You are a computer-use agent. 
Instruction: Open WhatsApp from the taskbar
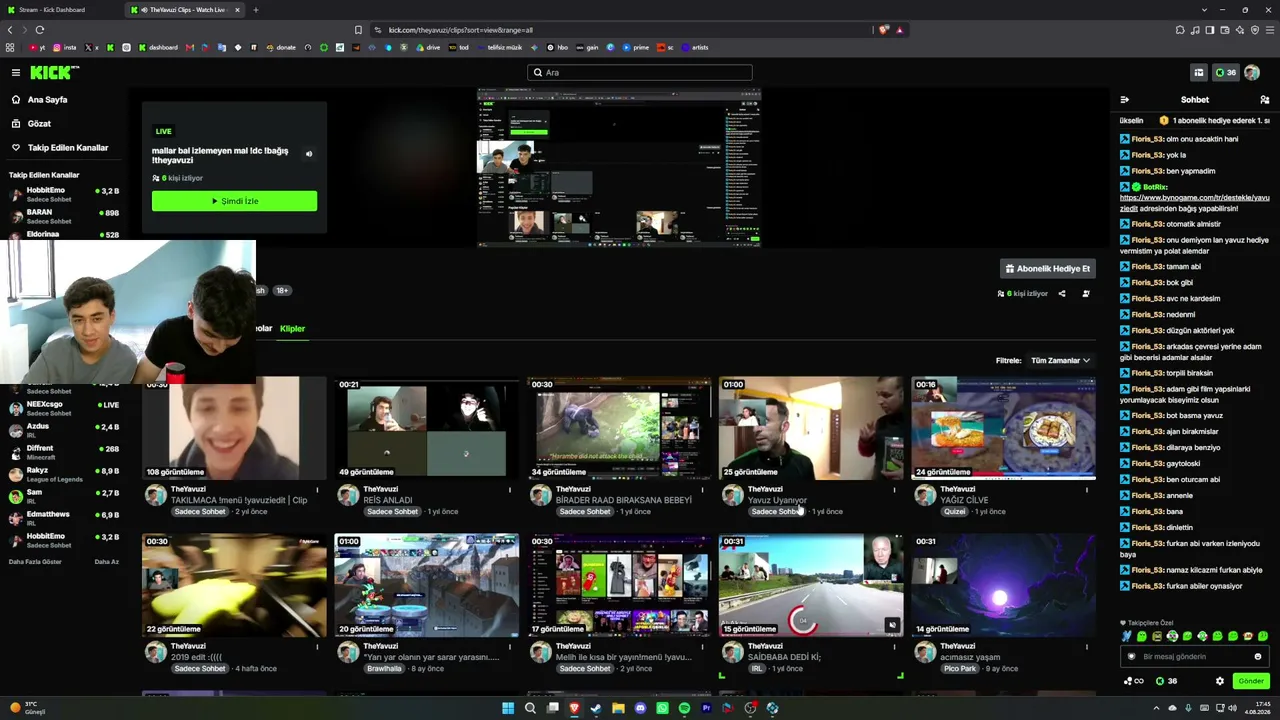662,708
